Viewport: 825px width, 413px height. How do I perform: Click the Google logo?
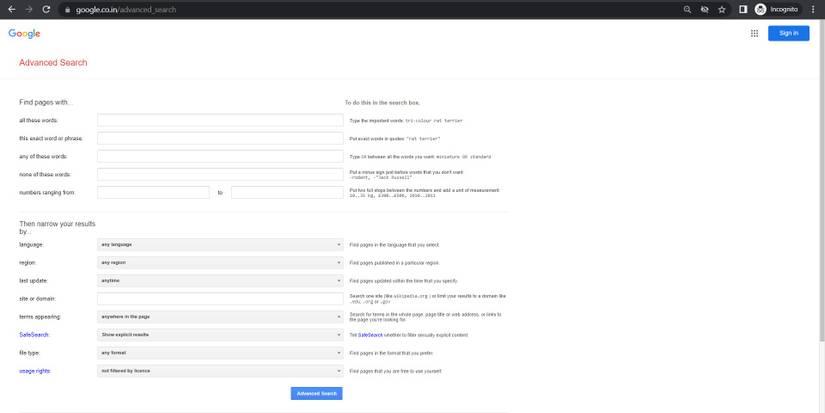(x=24, y=34)
